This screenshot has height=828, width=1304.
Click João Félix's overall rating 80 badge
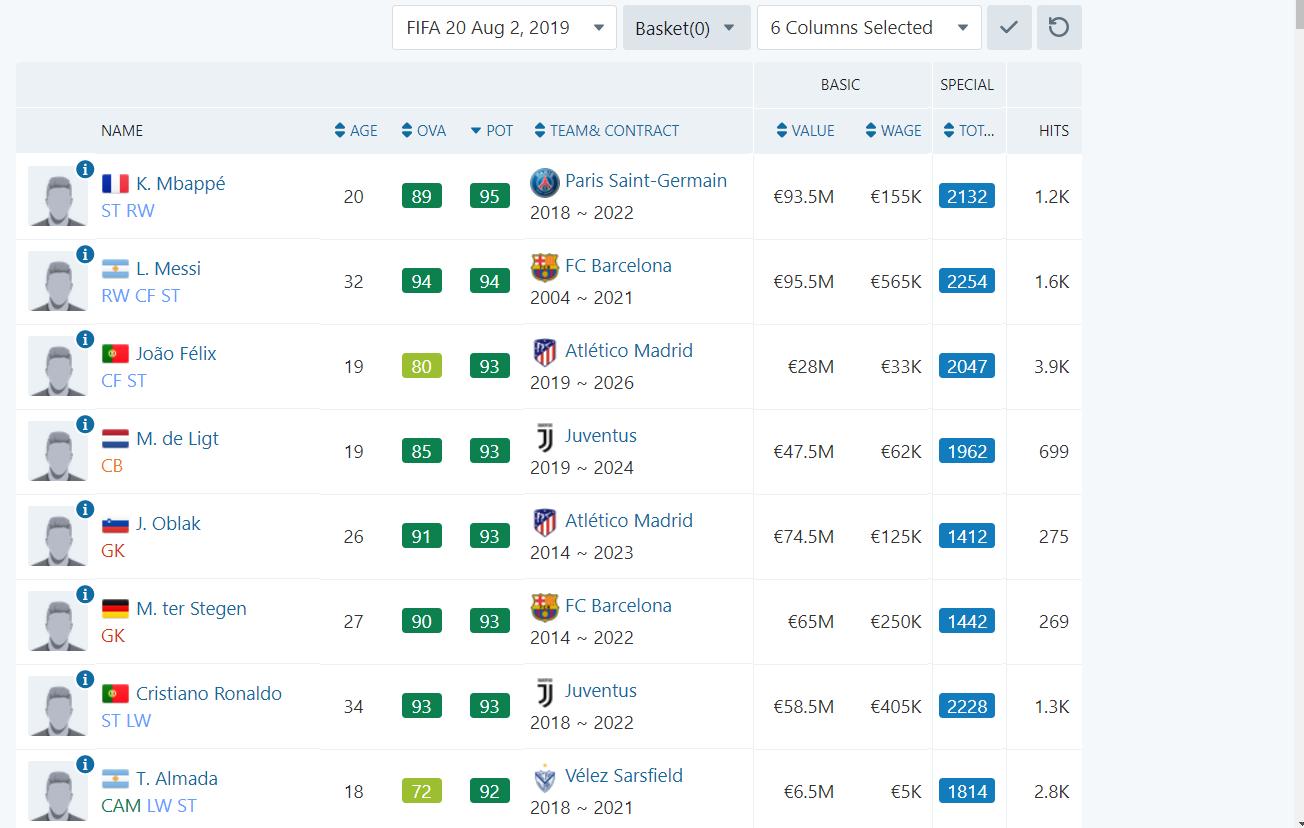[x=422, y=367]
